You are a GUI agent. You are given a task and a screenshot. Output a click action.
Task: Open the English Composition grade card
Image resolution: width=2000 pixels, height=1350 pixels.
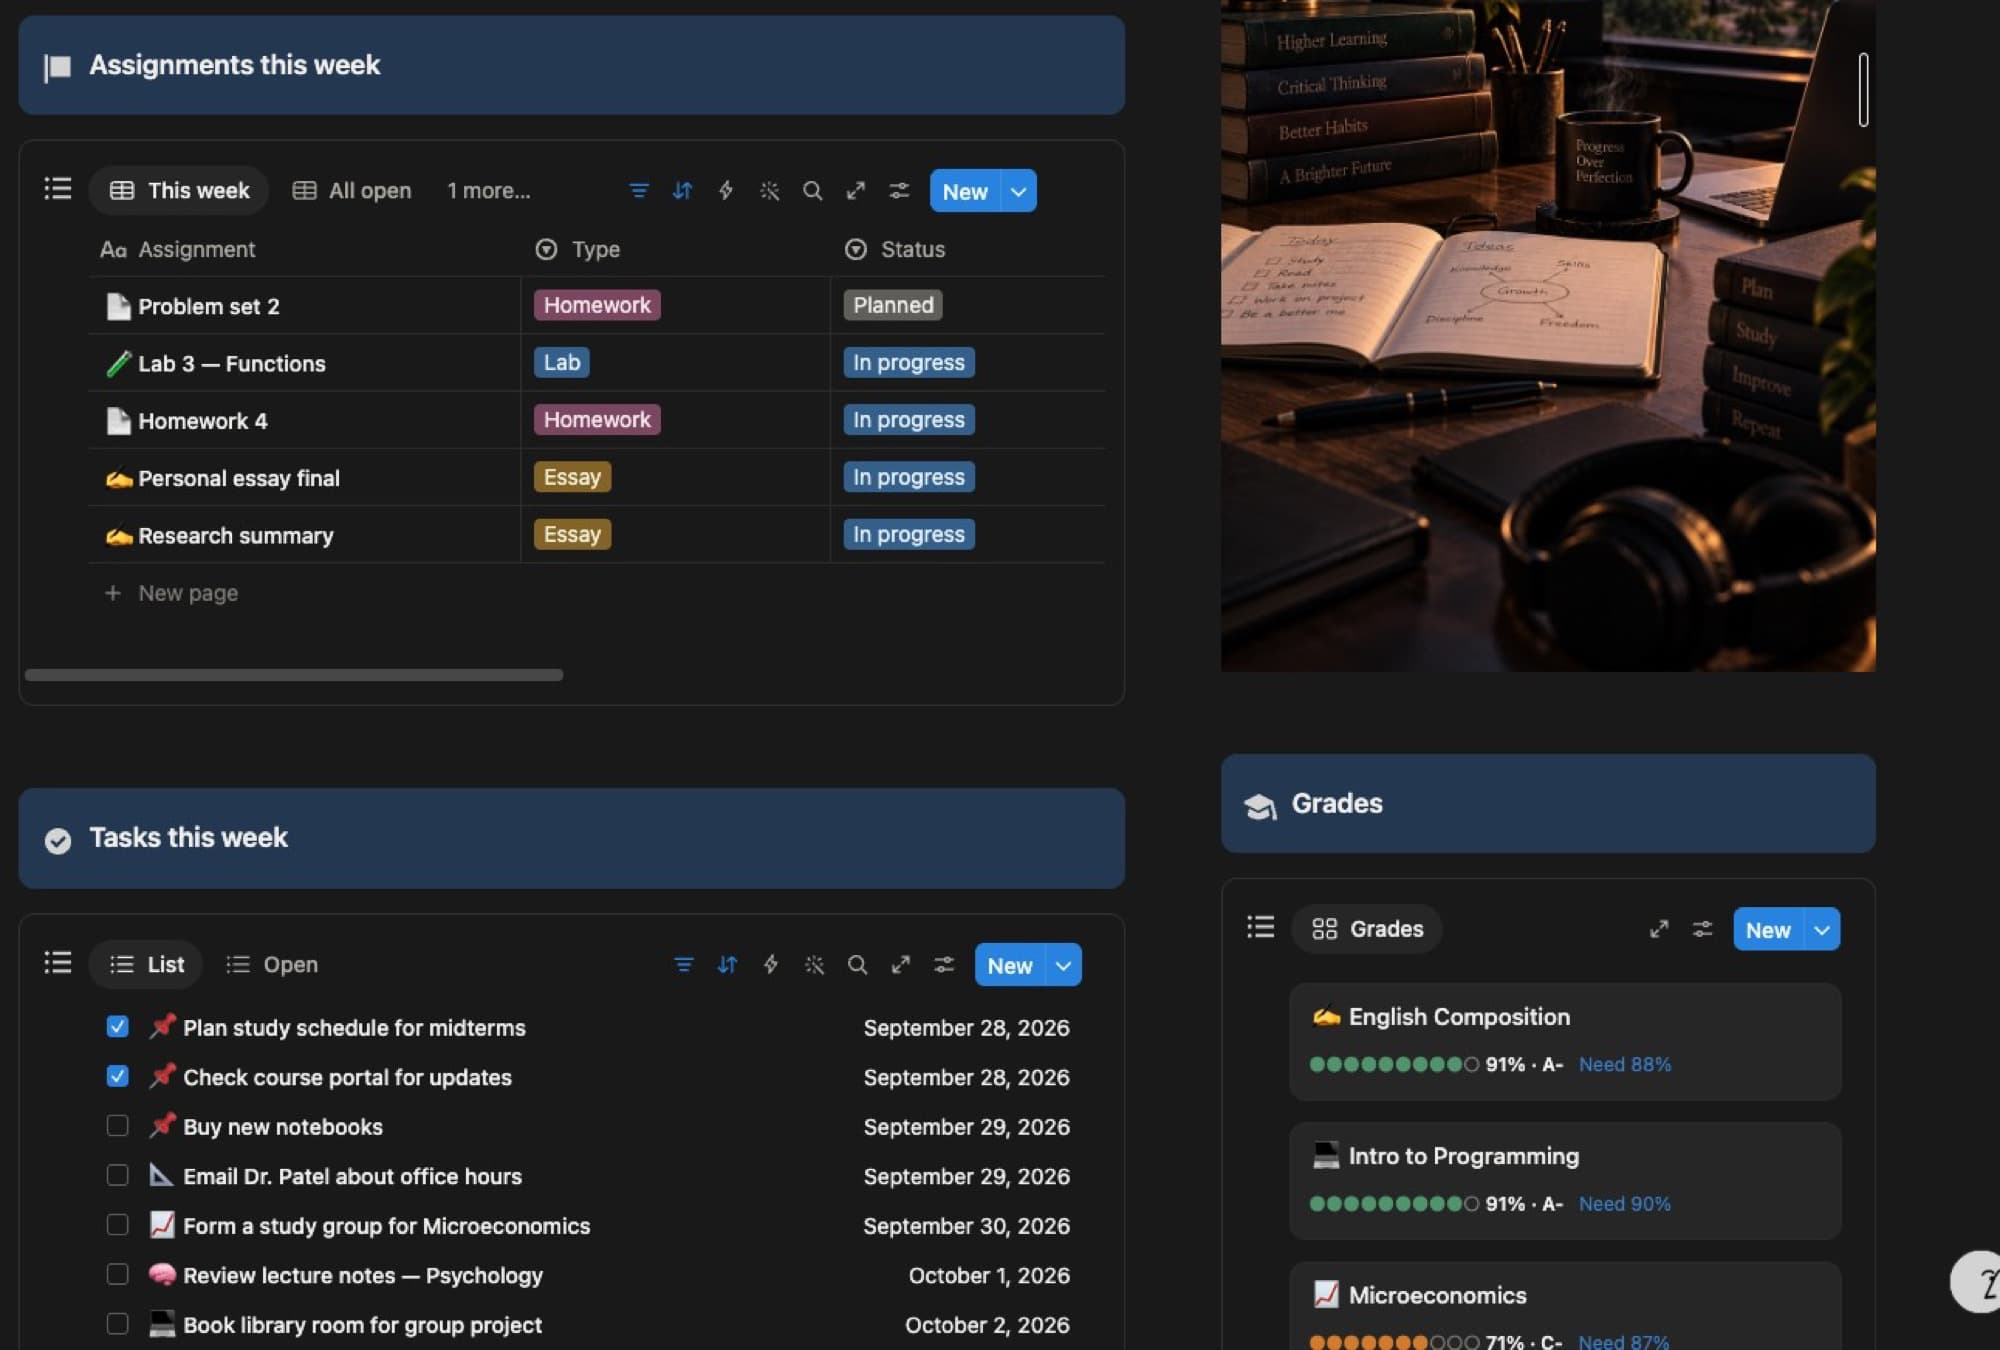click(1565, 1041)
